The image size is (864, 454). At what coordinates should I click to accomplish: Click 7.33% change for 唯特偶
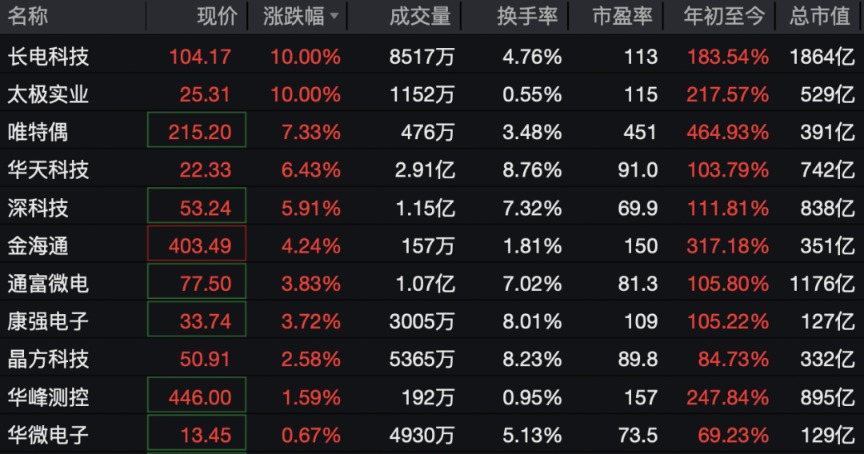tap(311, 132)
